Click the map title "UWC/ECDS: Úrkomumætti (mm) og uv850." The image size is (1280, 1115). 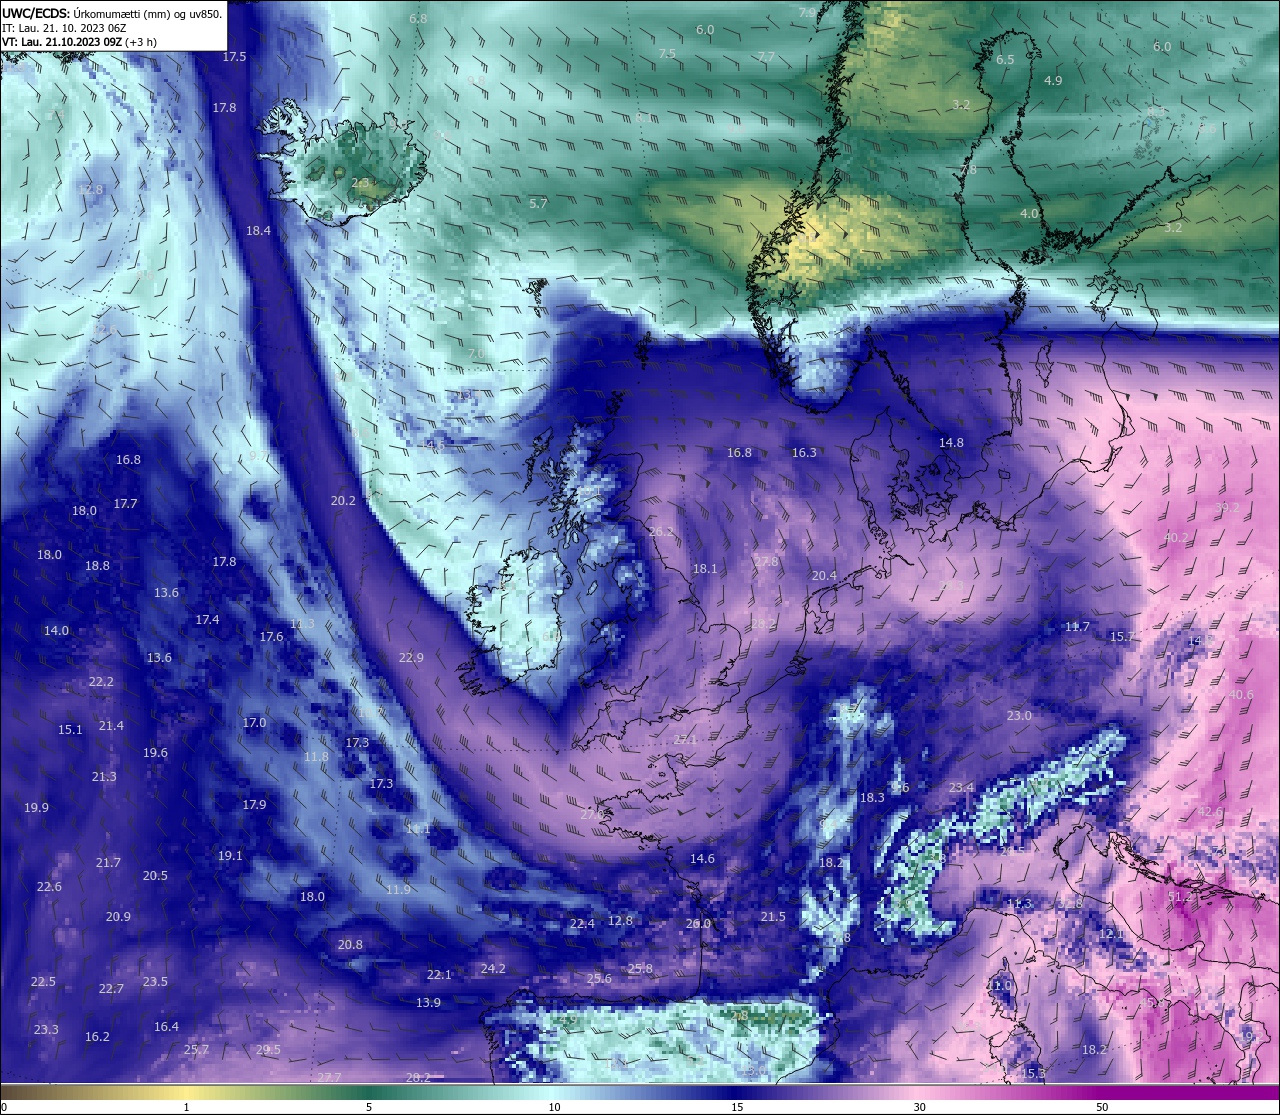pyautogui.click(x=112, y=14)
